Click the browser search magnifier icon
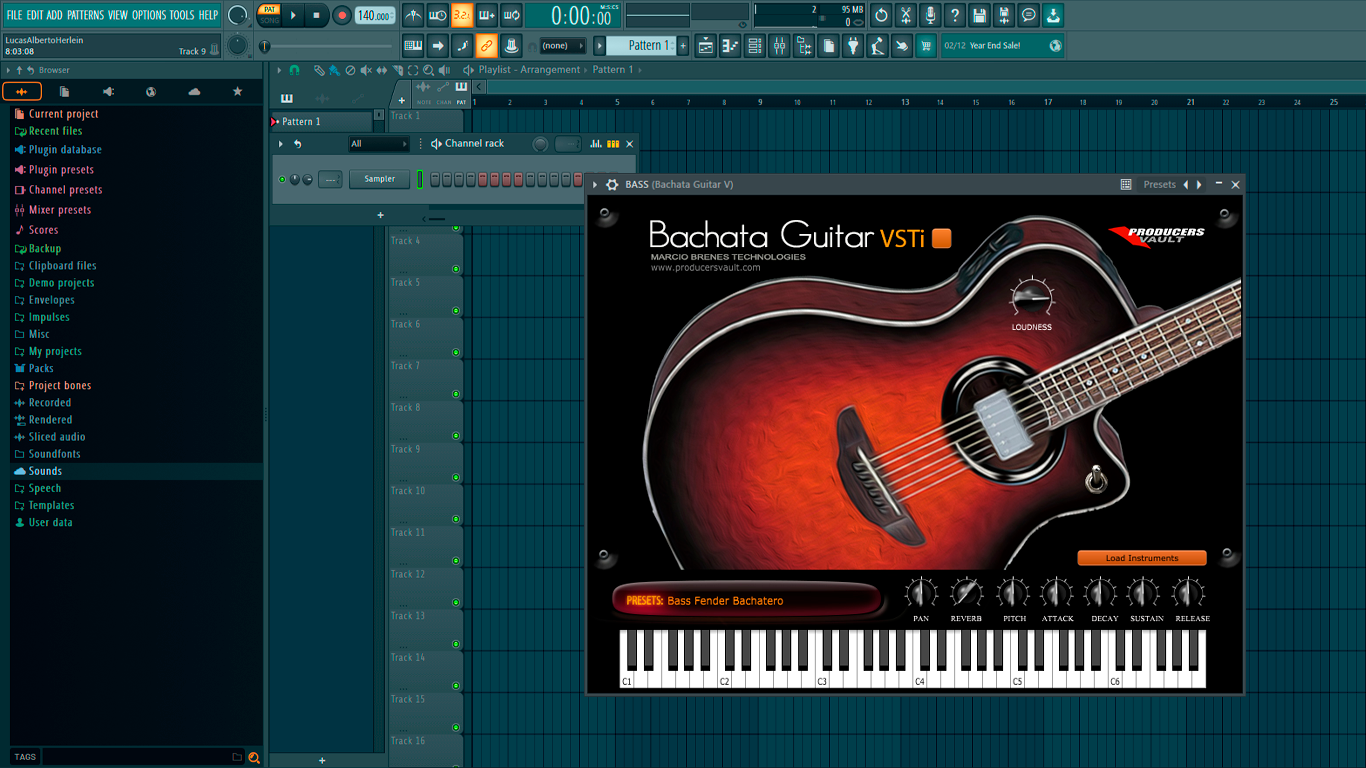 [x=254, y=757]
